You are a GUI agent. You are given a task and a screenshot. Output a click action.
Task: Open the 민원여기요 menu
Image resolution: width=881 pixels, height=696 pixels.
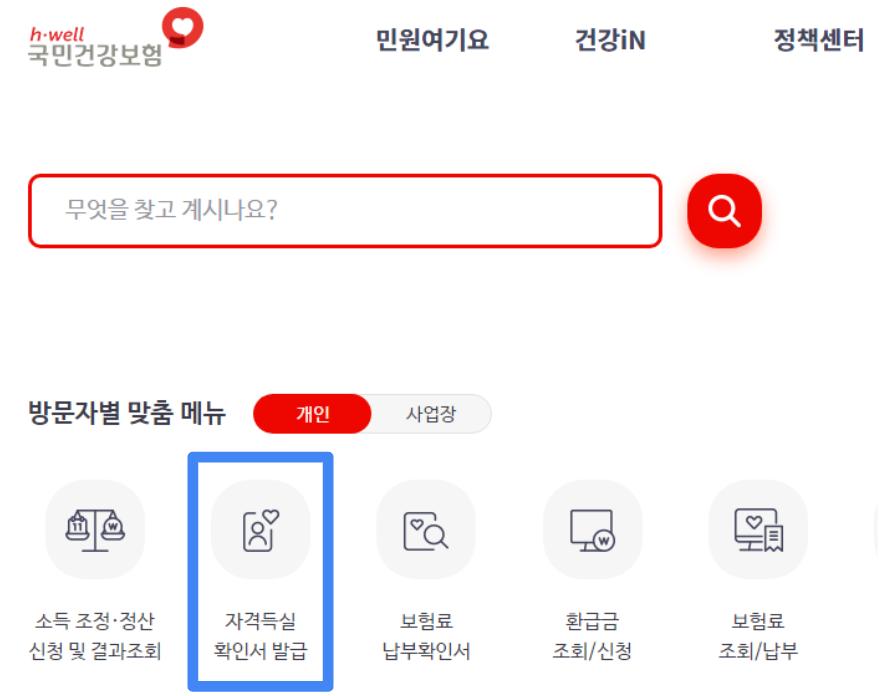tap(432, 40)
